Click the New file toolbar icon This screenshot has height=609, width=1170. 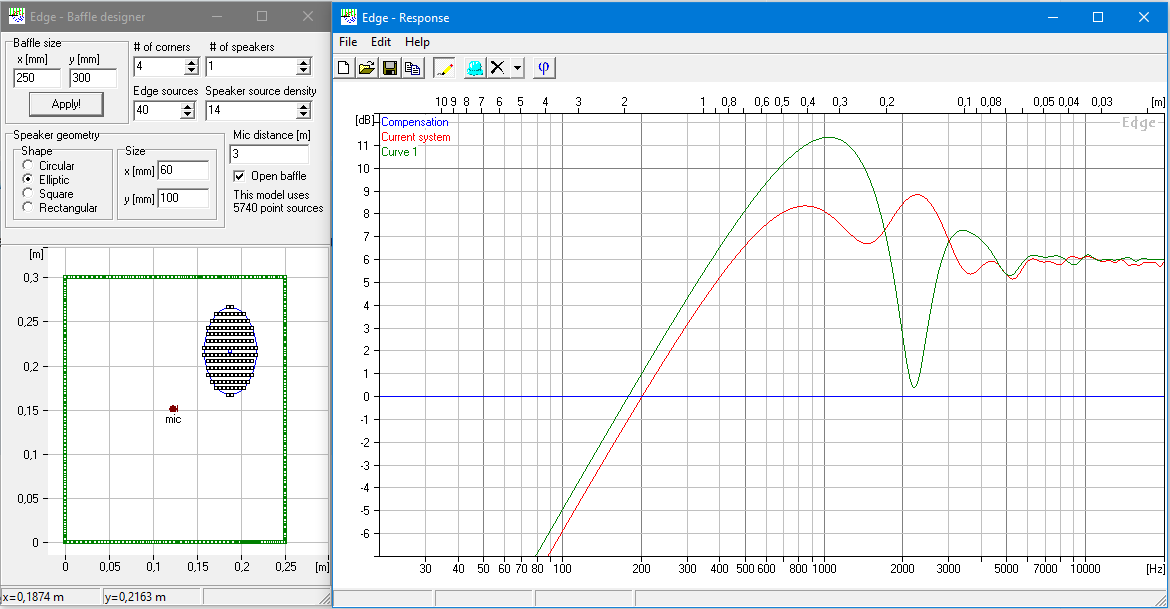tap(344, 68)
